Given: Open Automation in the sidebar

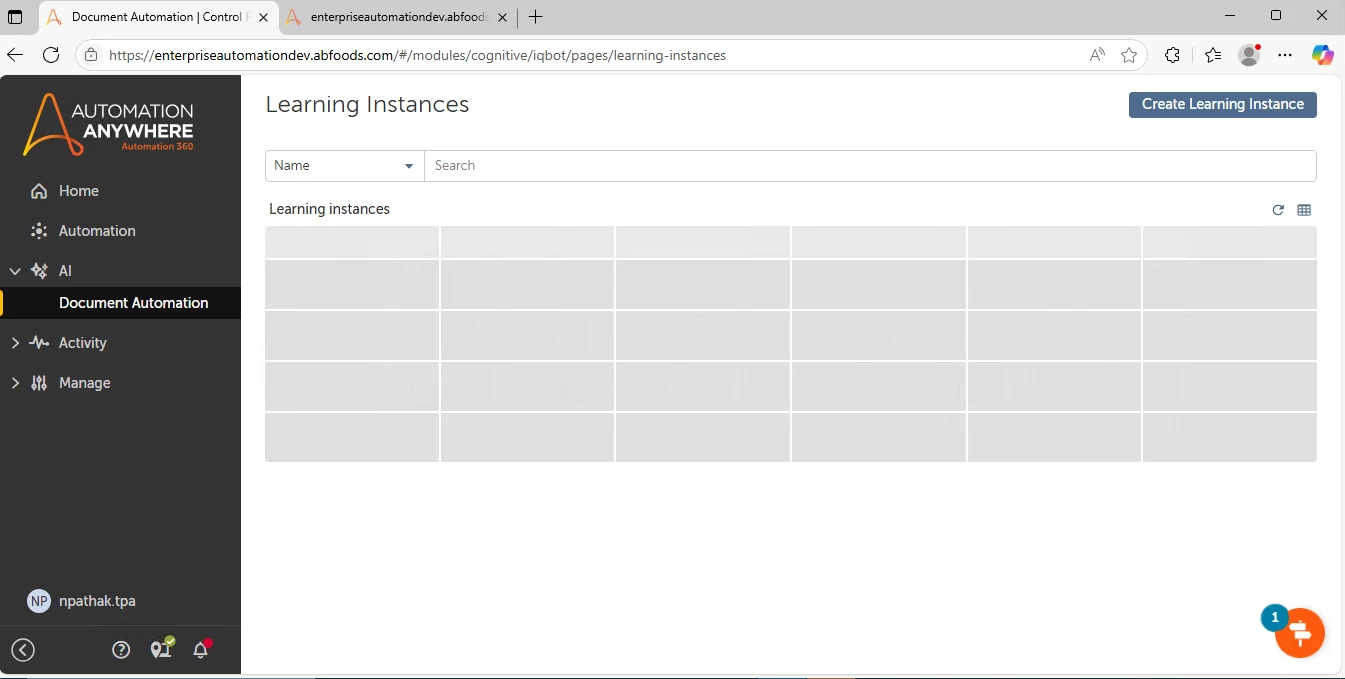Looking at the screenshot, I should point(97,231).
